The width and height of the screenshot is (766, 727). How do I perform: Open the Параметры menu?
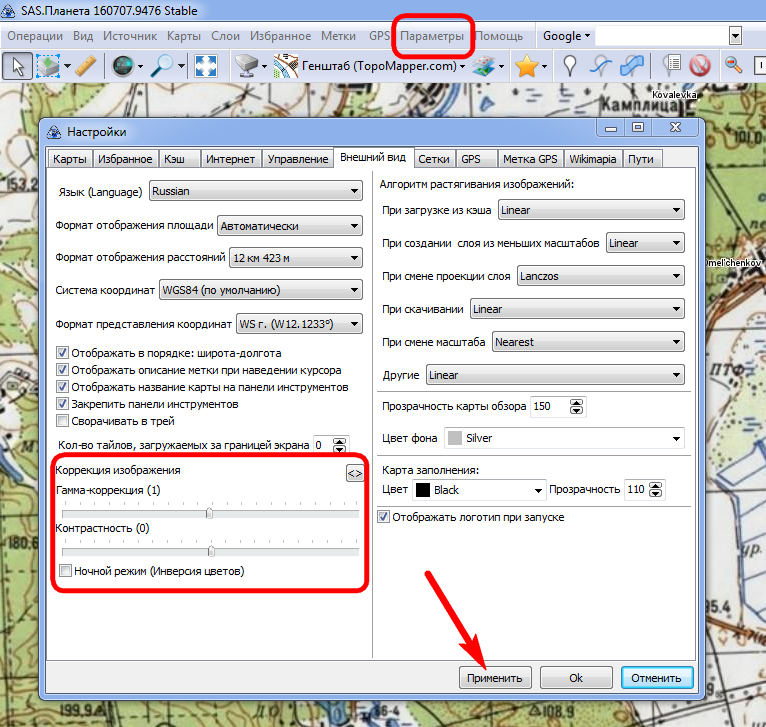click(x=432, y=36)
